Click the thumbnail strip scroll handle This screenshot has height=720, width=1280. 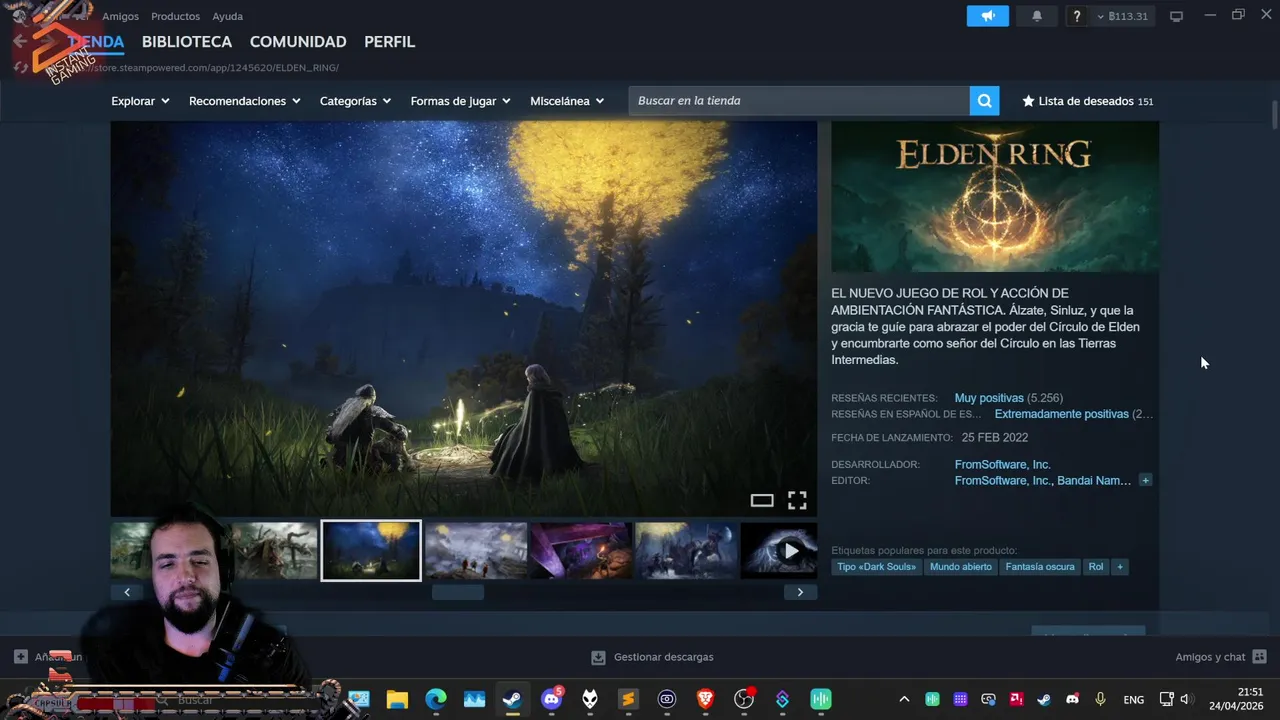(458, 592)
